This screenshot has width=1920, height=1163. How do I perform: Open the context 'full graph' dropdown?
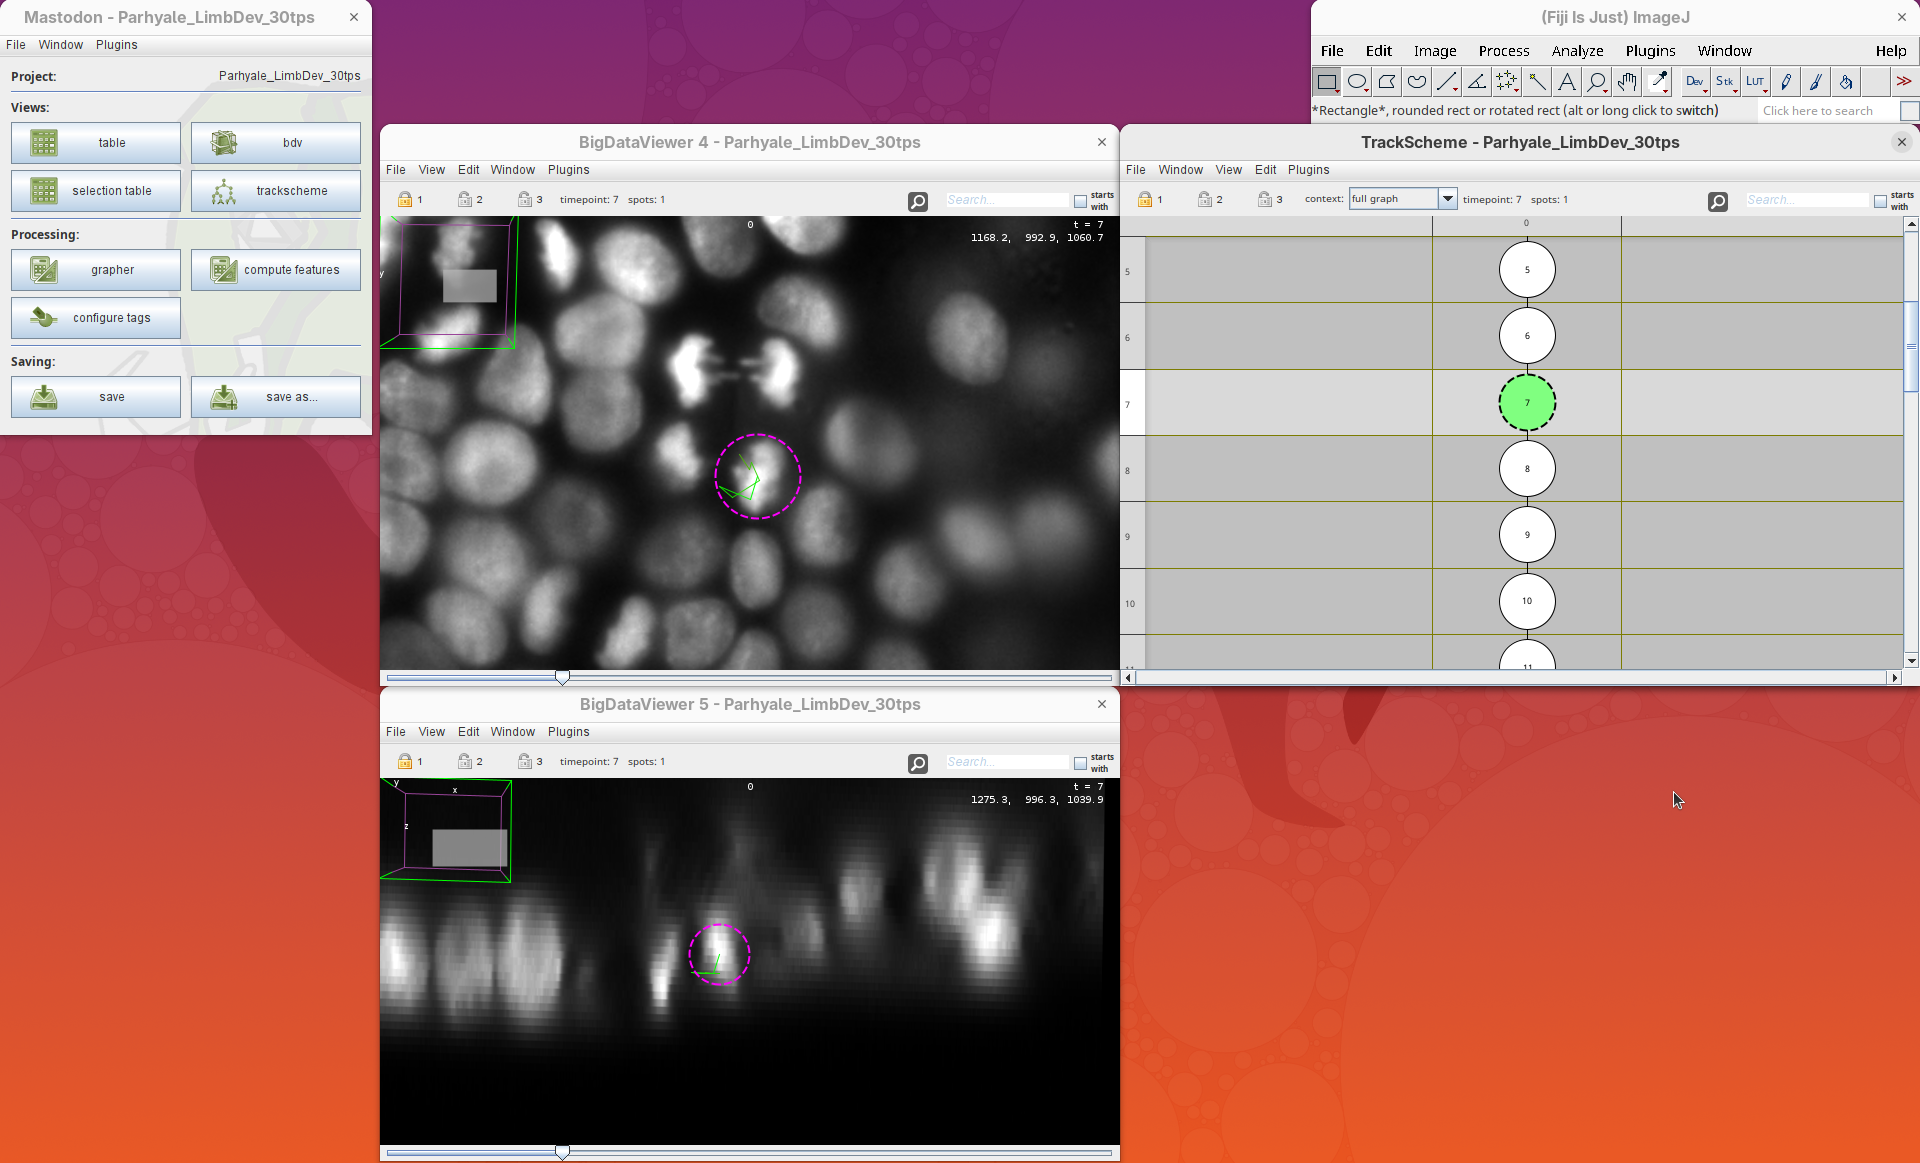pos(1446,199)
